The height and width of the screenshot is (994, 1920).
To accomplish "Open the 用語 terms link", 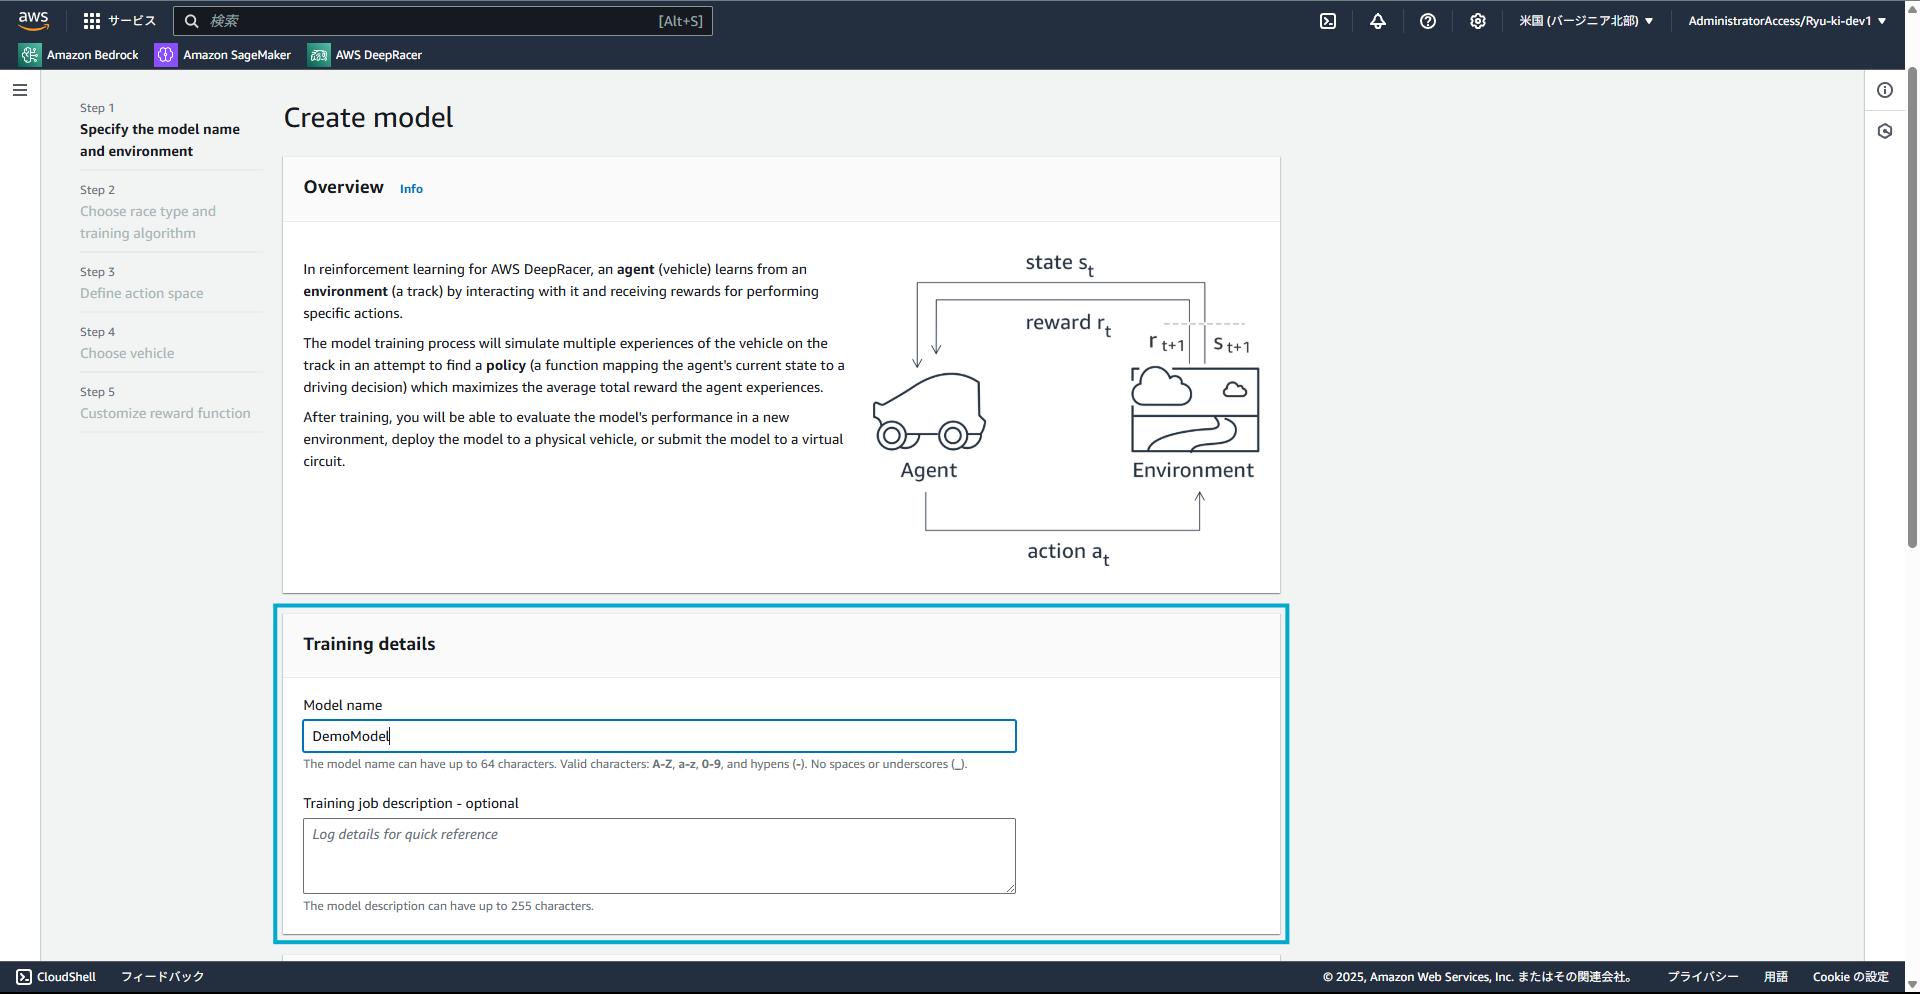I will pos(1775,977).
